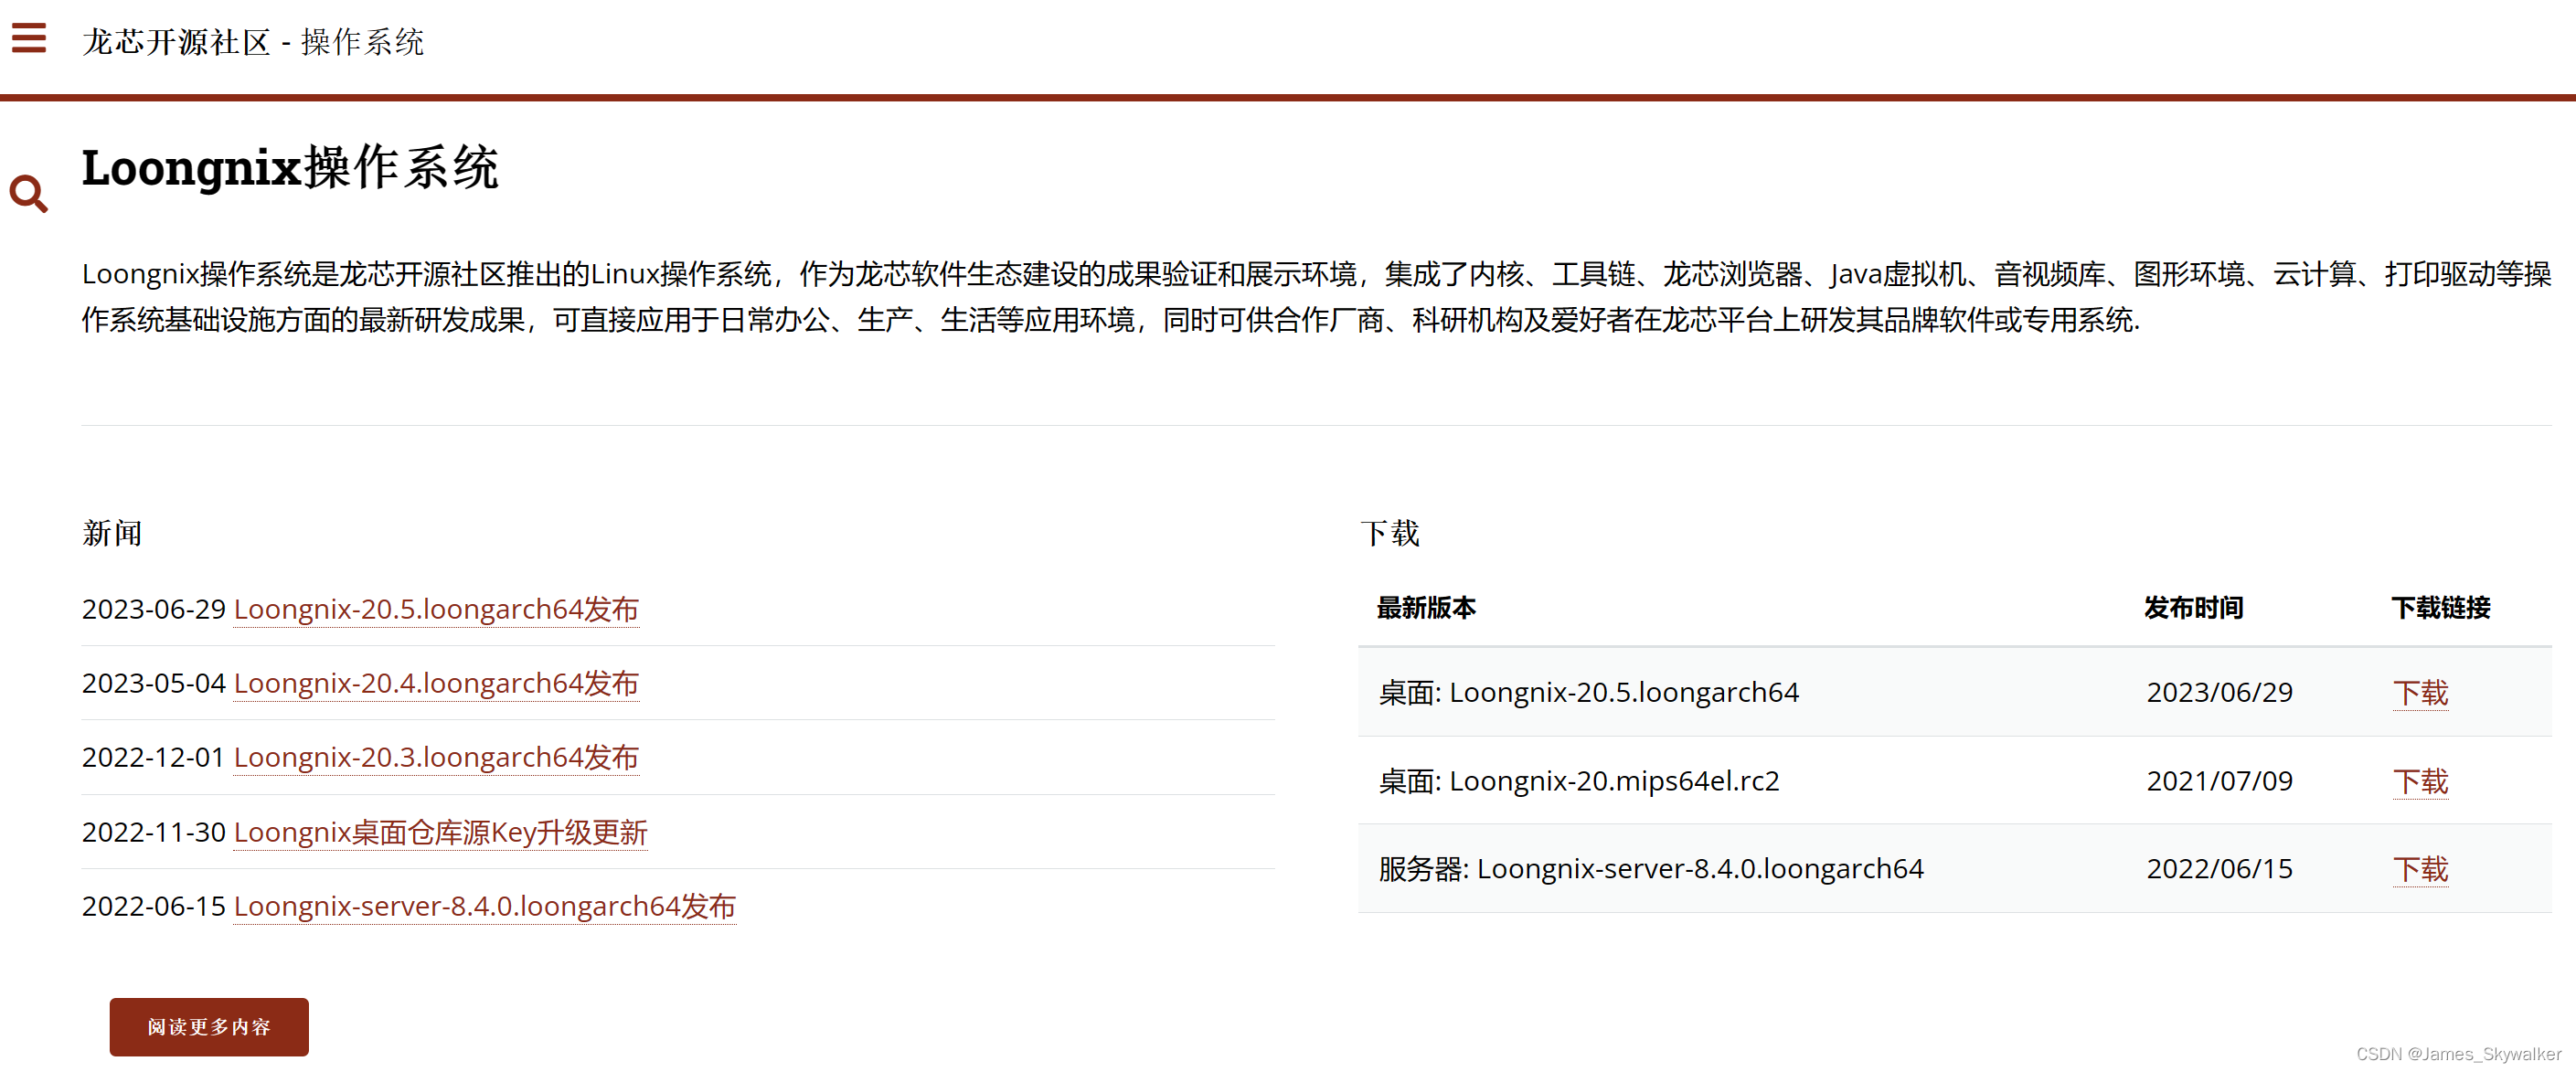This screenshot has width=2576, height=1072.
Task: Select the 桌面: Loongnix-20.5.loongarch64 table row
Action: (1588, 692)
